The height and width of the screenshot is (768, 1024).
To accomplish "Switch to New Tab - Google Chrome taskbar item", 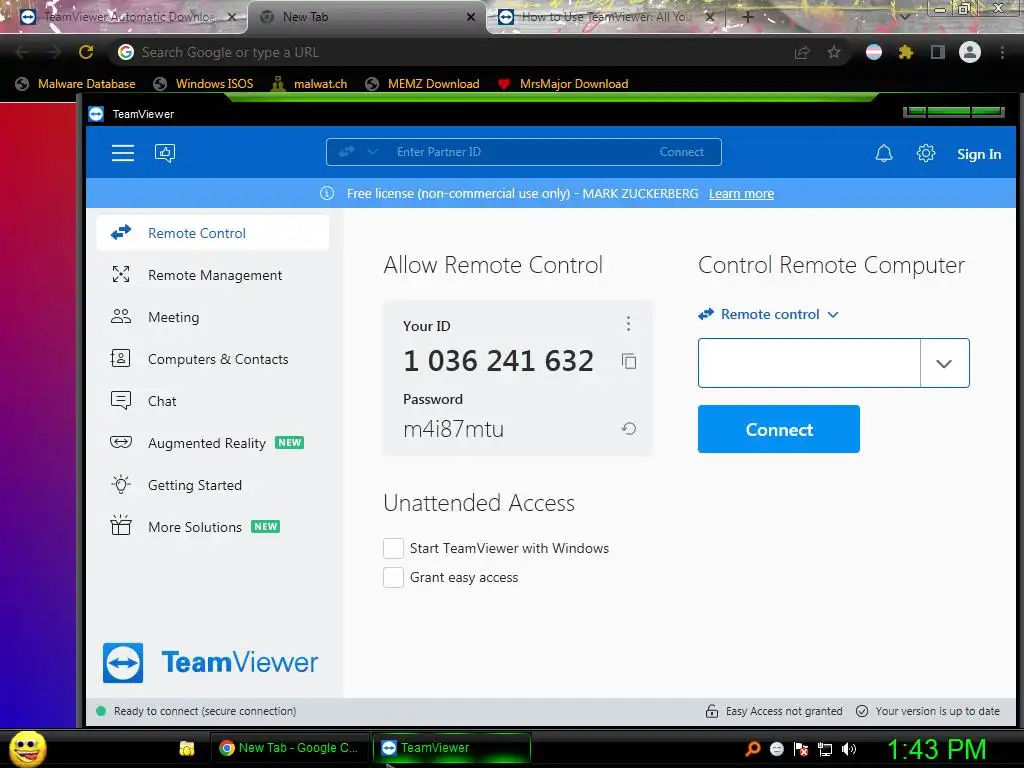I will (289, 748).
